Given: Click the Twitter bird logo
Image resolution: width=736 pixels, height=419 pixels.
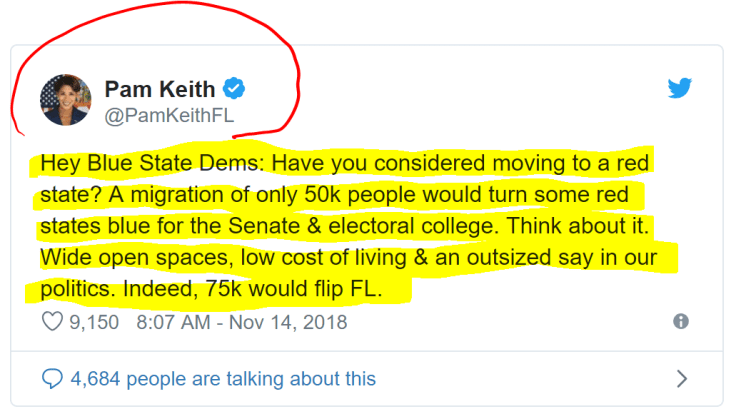Looking at the screenshot, I should (680, 89).
